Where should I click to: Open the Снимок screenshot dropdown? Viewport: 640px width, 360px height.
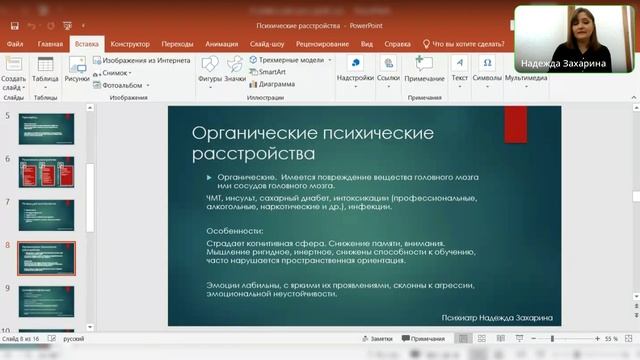point(112,73)
